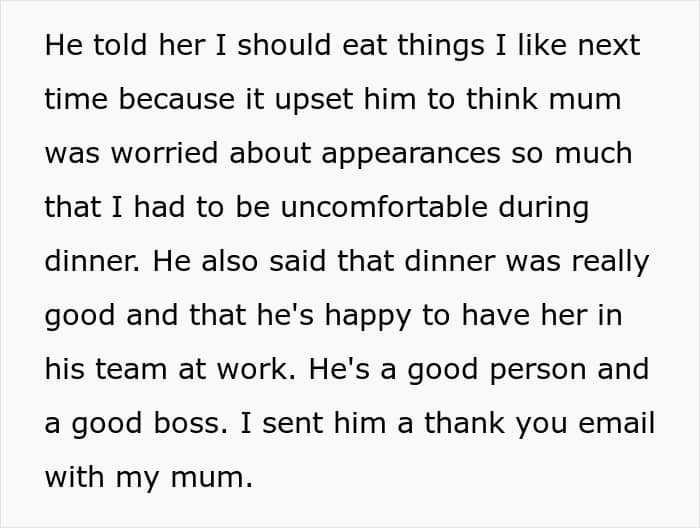Click on the word "thank"
Viewport: 700px width, 528px height.
(464, 423)
